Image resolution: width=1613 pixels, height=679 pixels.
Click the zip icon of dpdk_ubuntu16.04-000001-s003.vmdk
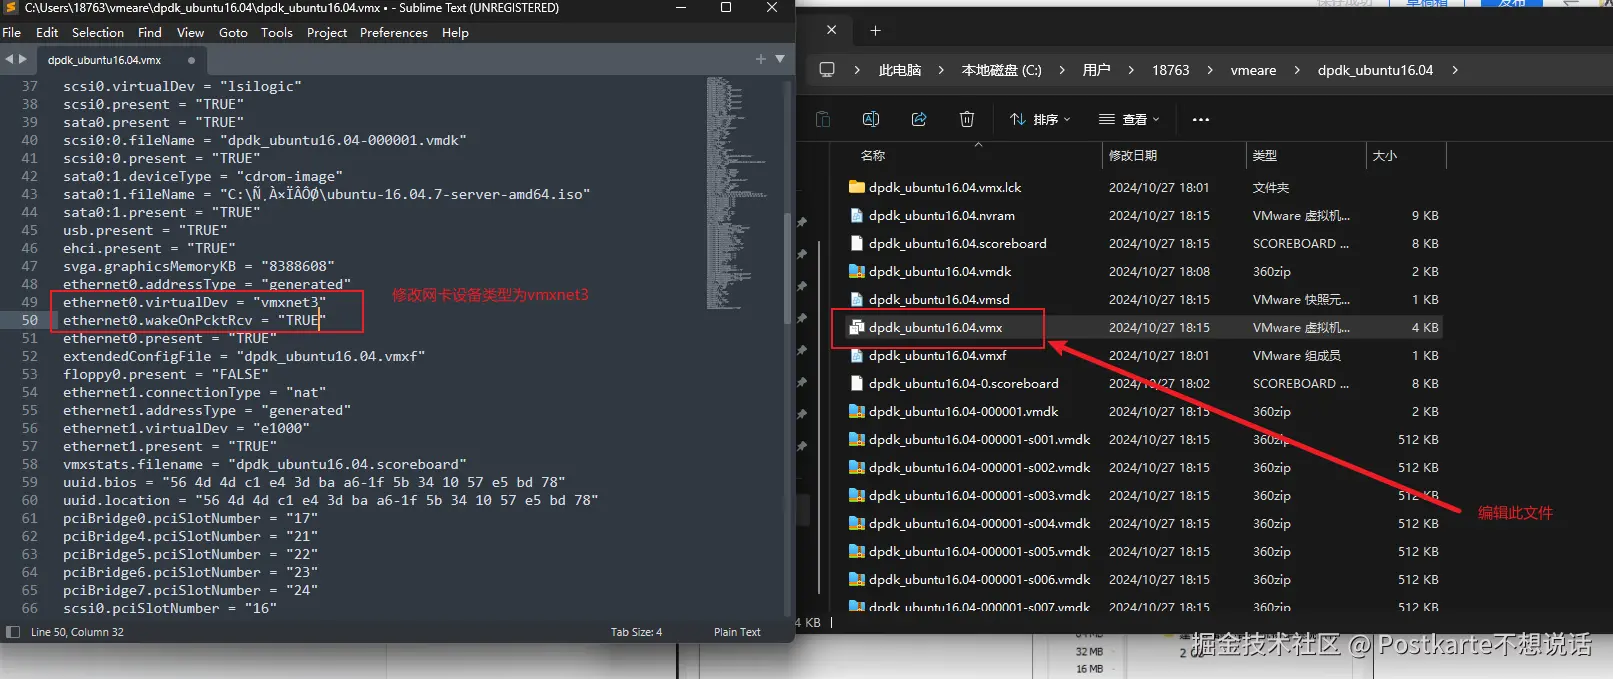pos(856,495)
